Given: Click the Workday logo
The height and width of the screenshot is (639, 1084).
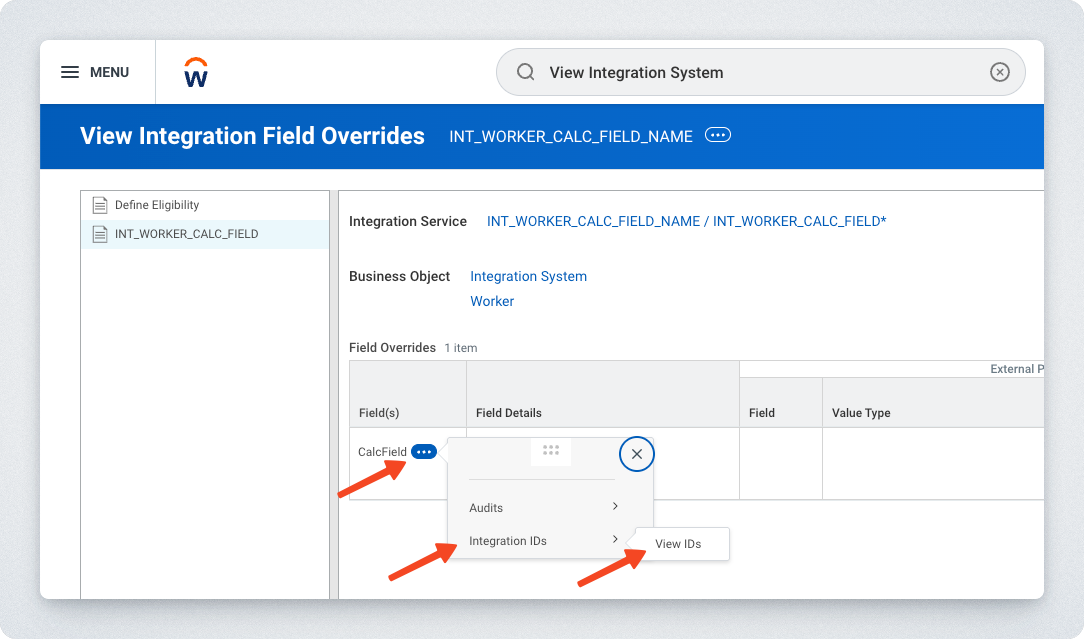Looking at the screenshot, I should coord(196,72).
